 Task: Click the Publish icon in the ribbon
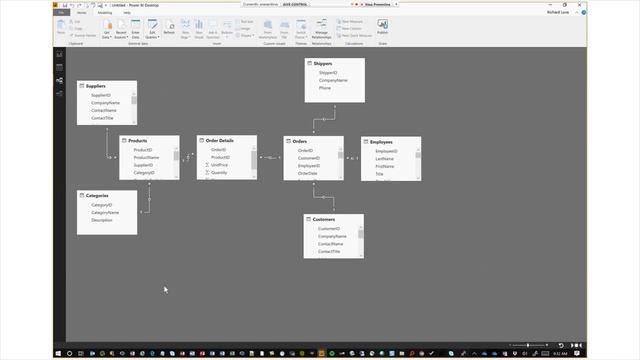(382, 24)
